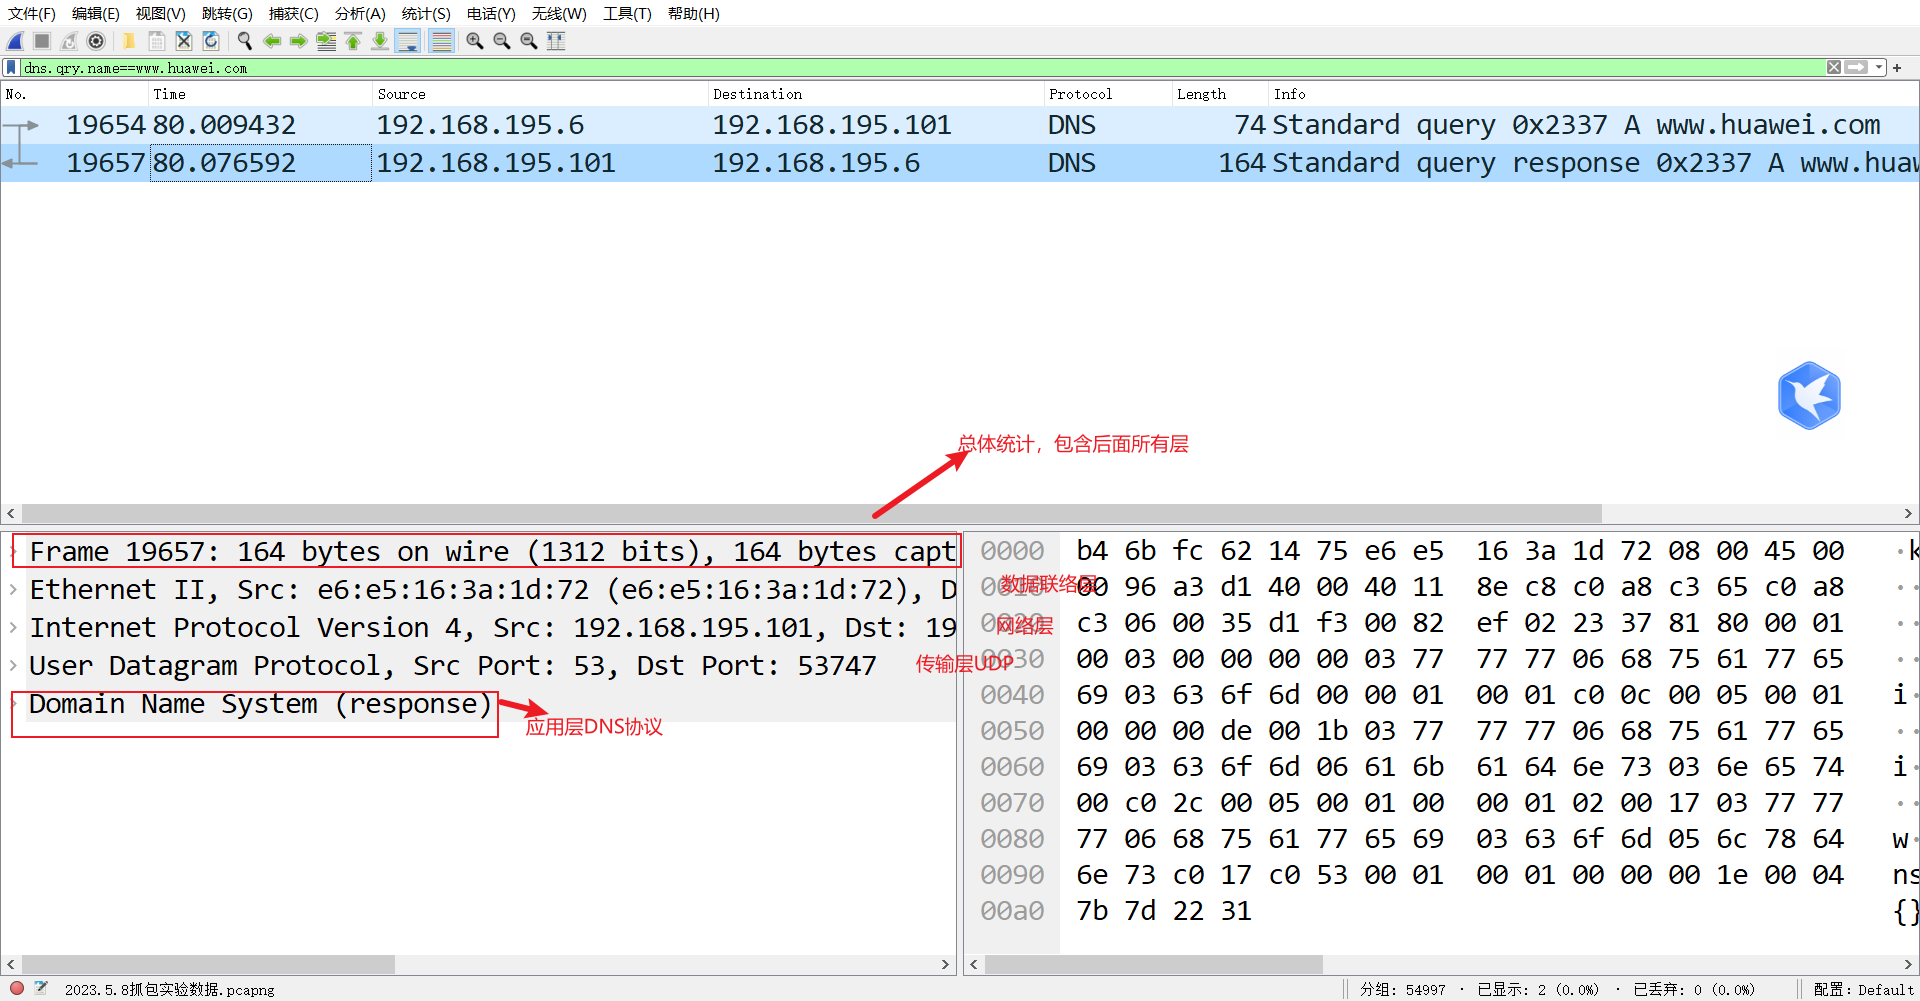Jump to the last packet

pyautogui.click(x=379, y=41)
